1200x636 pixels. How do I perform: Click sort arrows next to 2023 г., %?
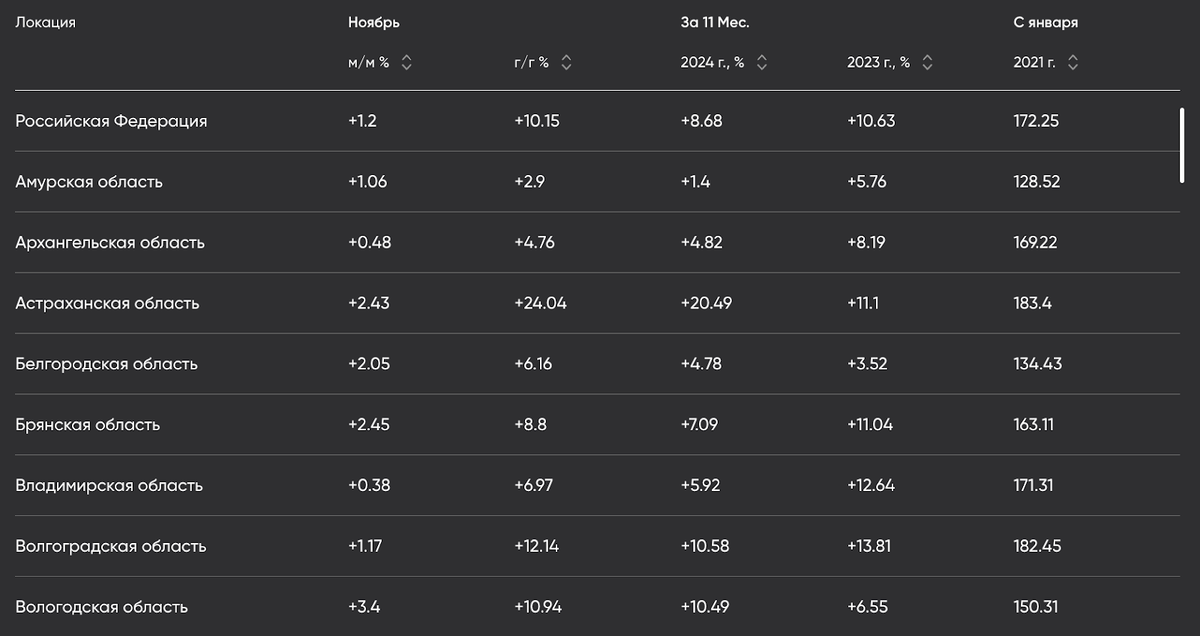coord(927,63)
